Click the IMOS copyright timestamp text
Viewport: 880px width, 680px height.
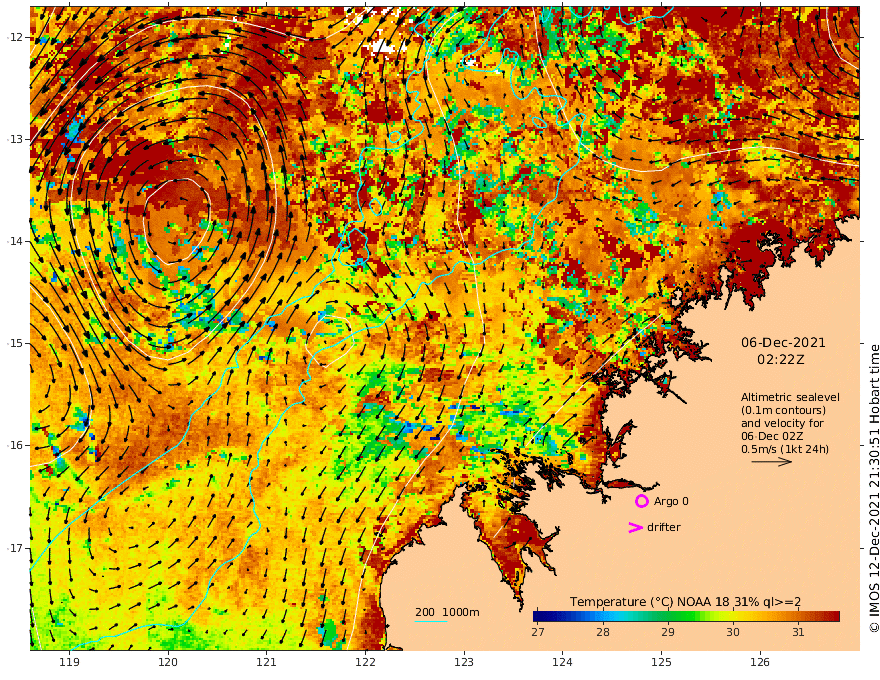point(873,489)
